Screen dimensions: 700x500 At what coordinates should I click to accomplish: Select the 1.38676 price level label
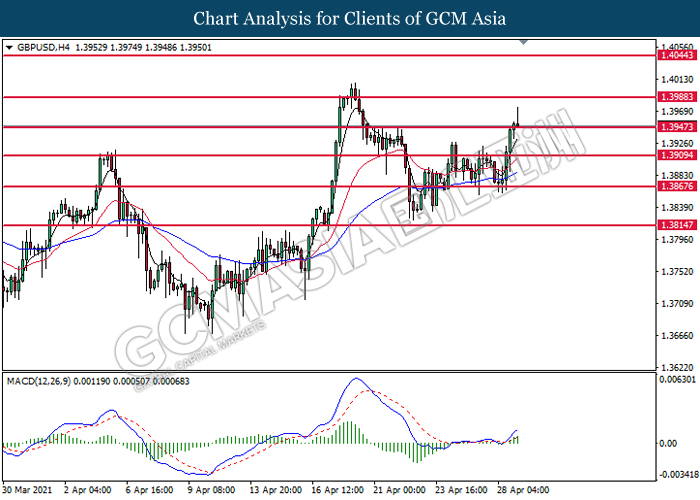[x=677, y=186]
